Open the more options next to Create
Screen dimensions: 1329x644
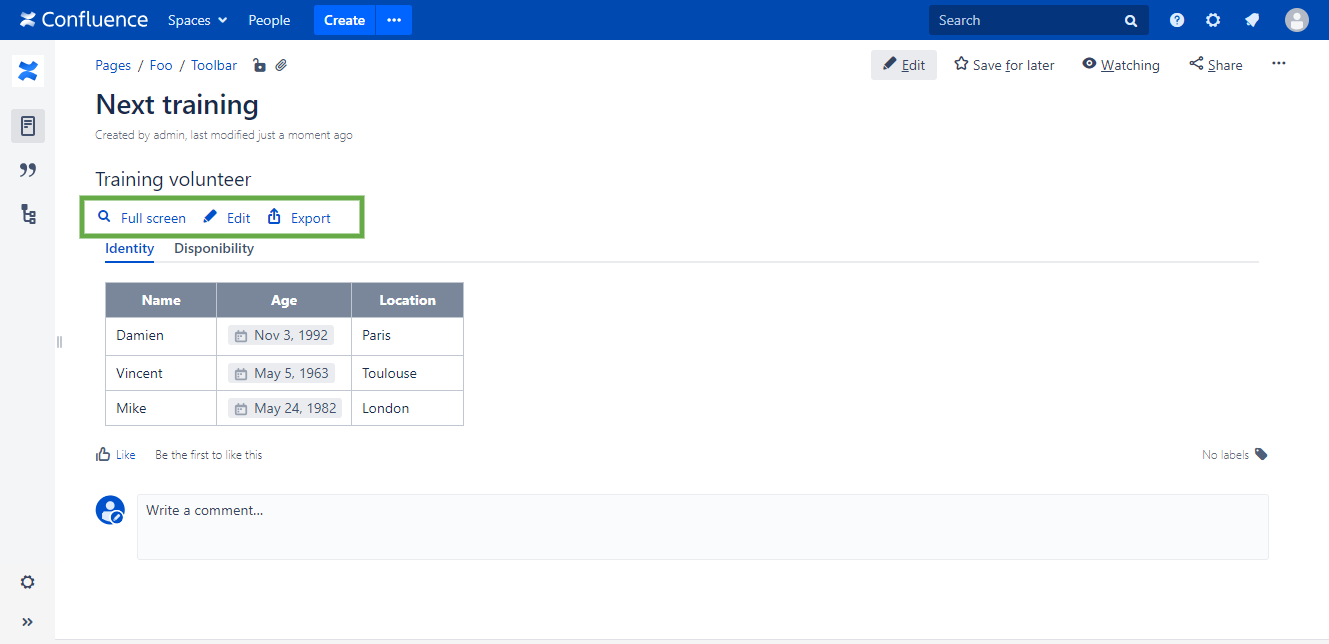coord(393,20)
